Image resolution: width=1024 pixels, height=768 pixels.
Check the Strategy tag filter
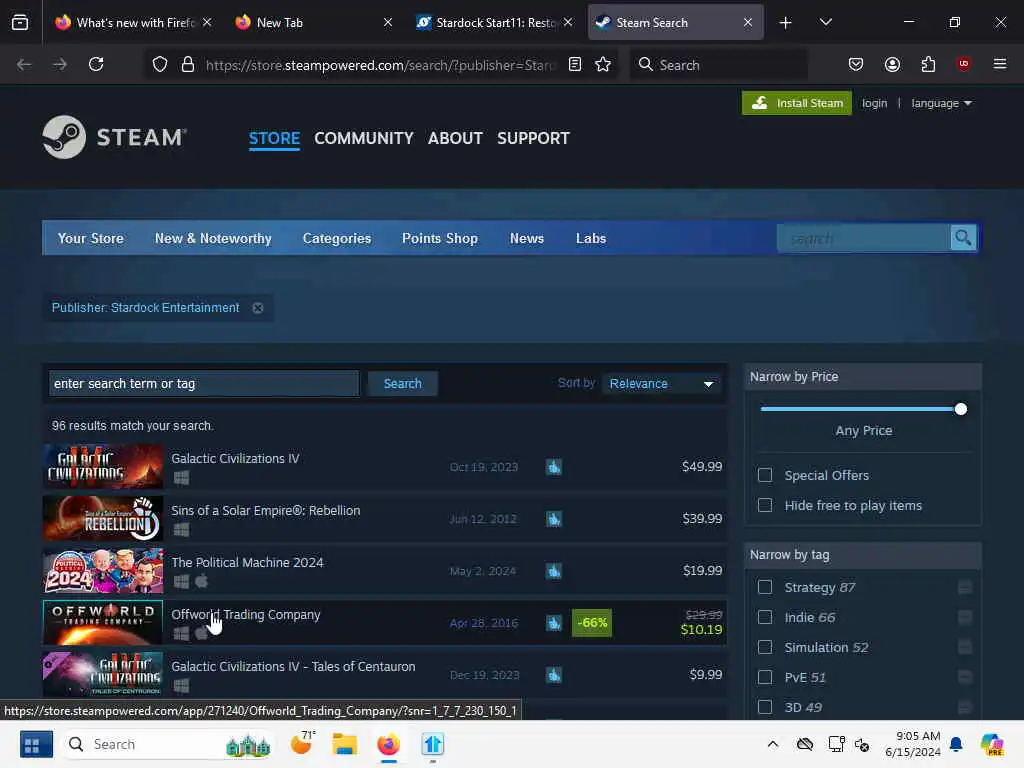coord(765,587)
